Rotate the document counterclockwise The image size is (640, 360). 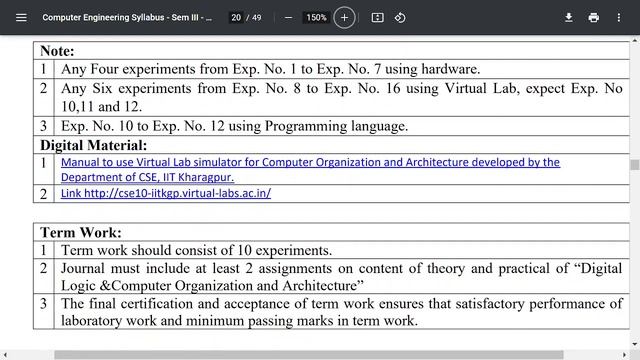[x=400, y=18]
